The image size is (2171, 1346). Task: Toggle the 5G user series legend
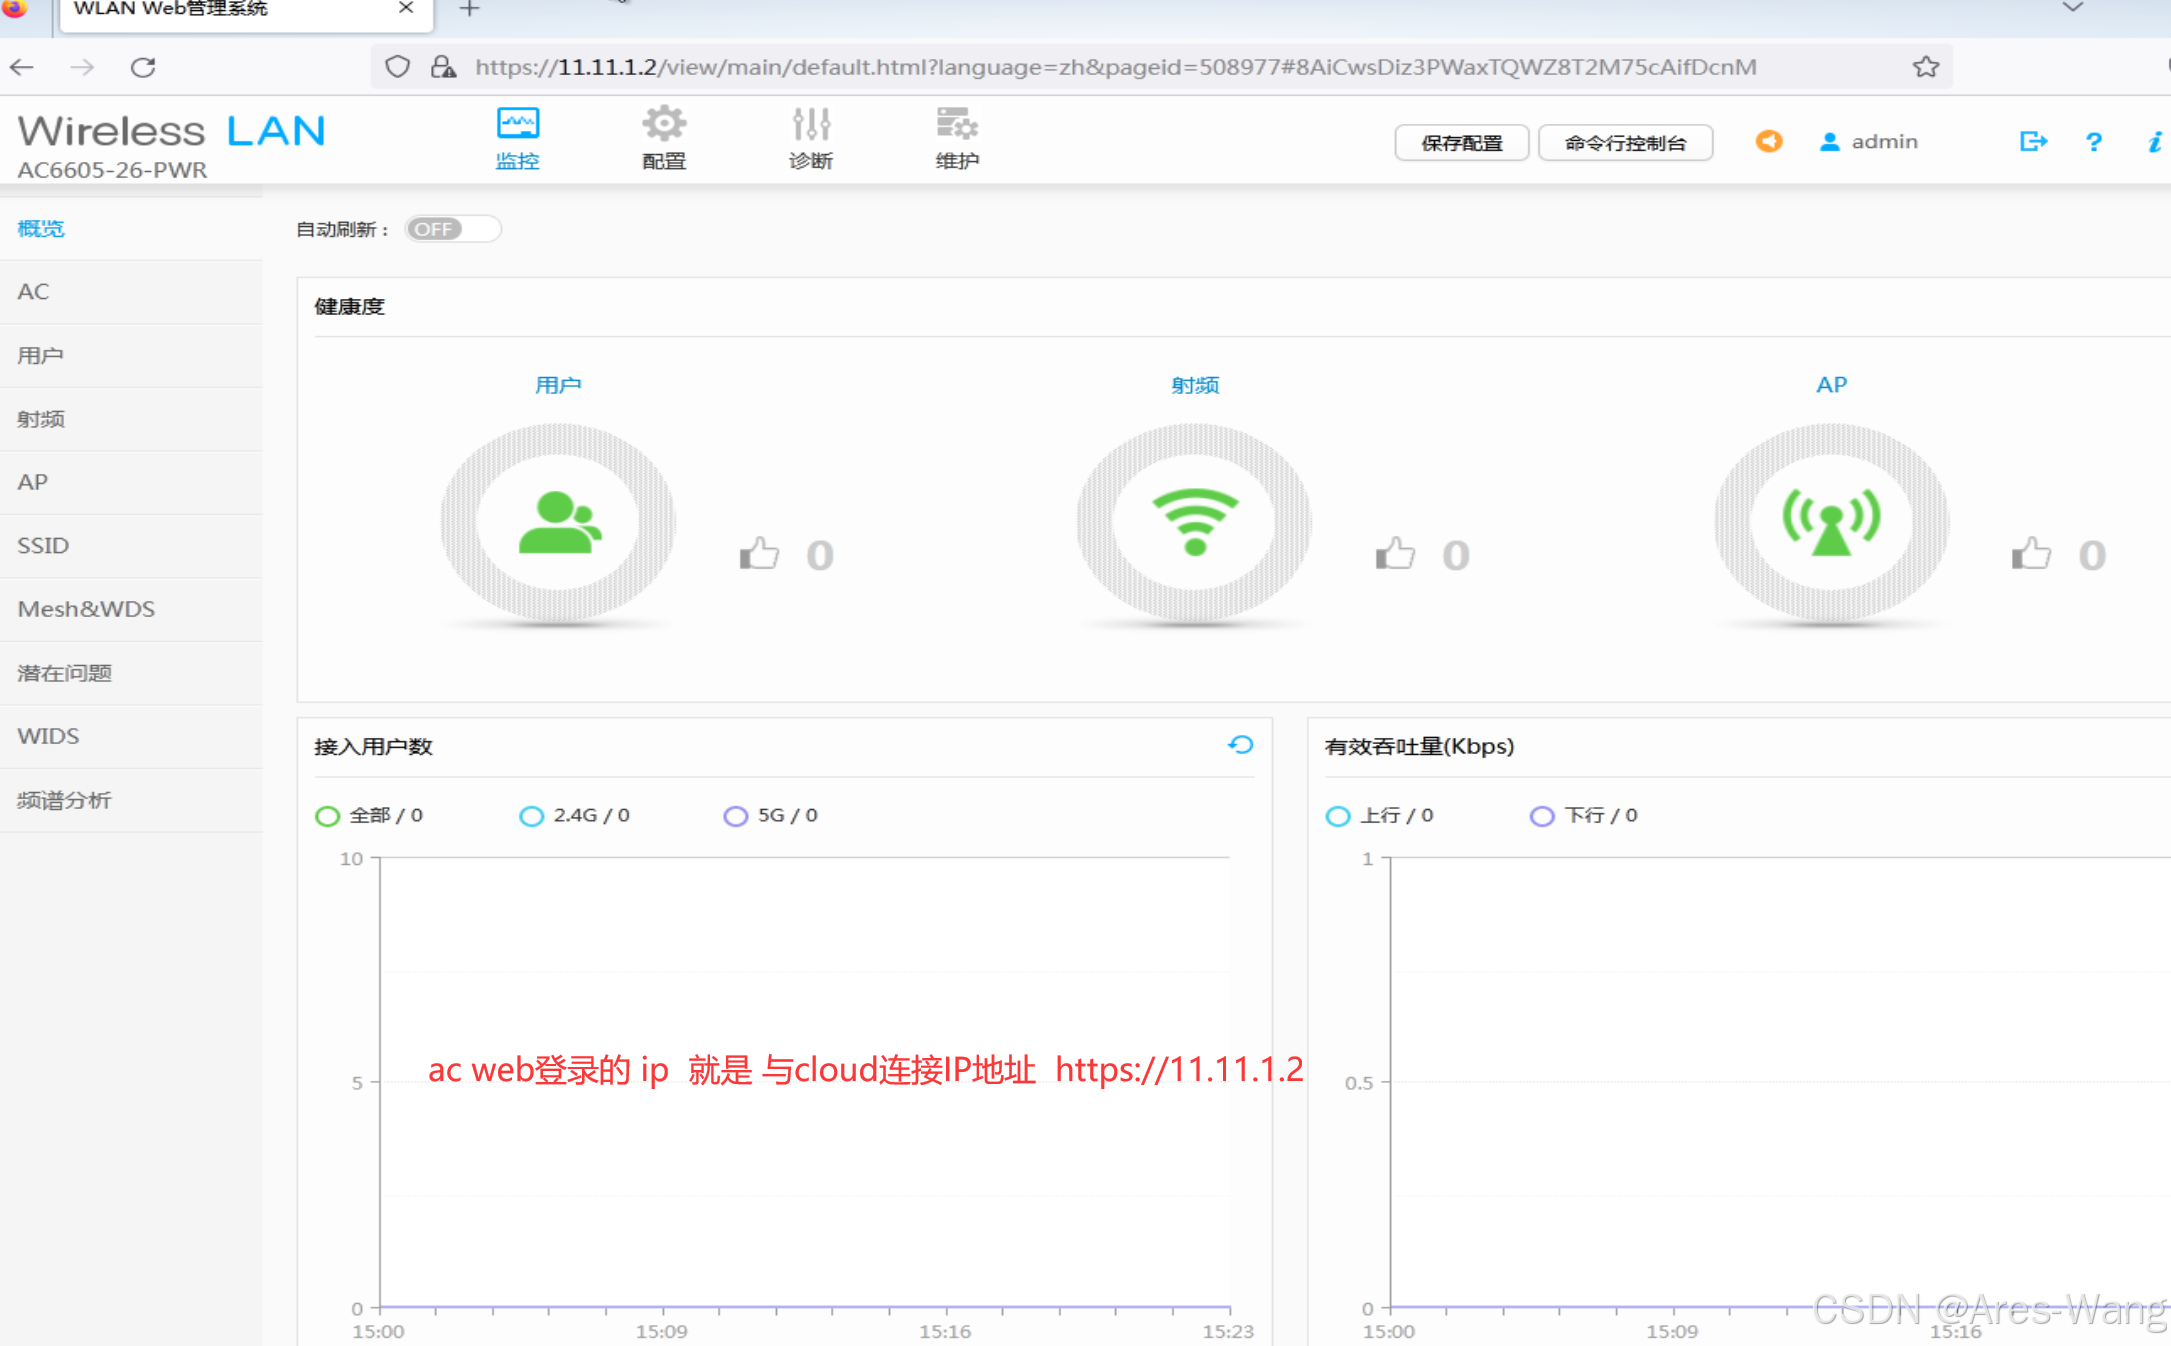tap(770, 816)
